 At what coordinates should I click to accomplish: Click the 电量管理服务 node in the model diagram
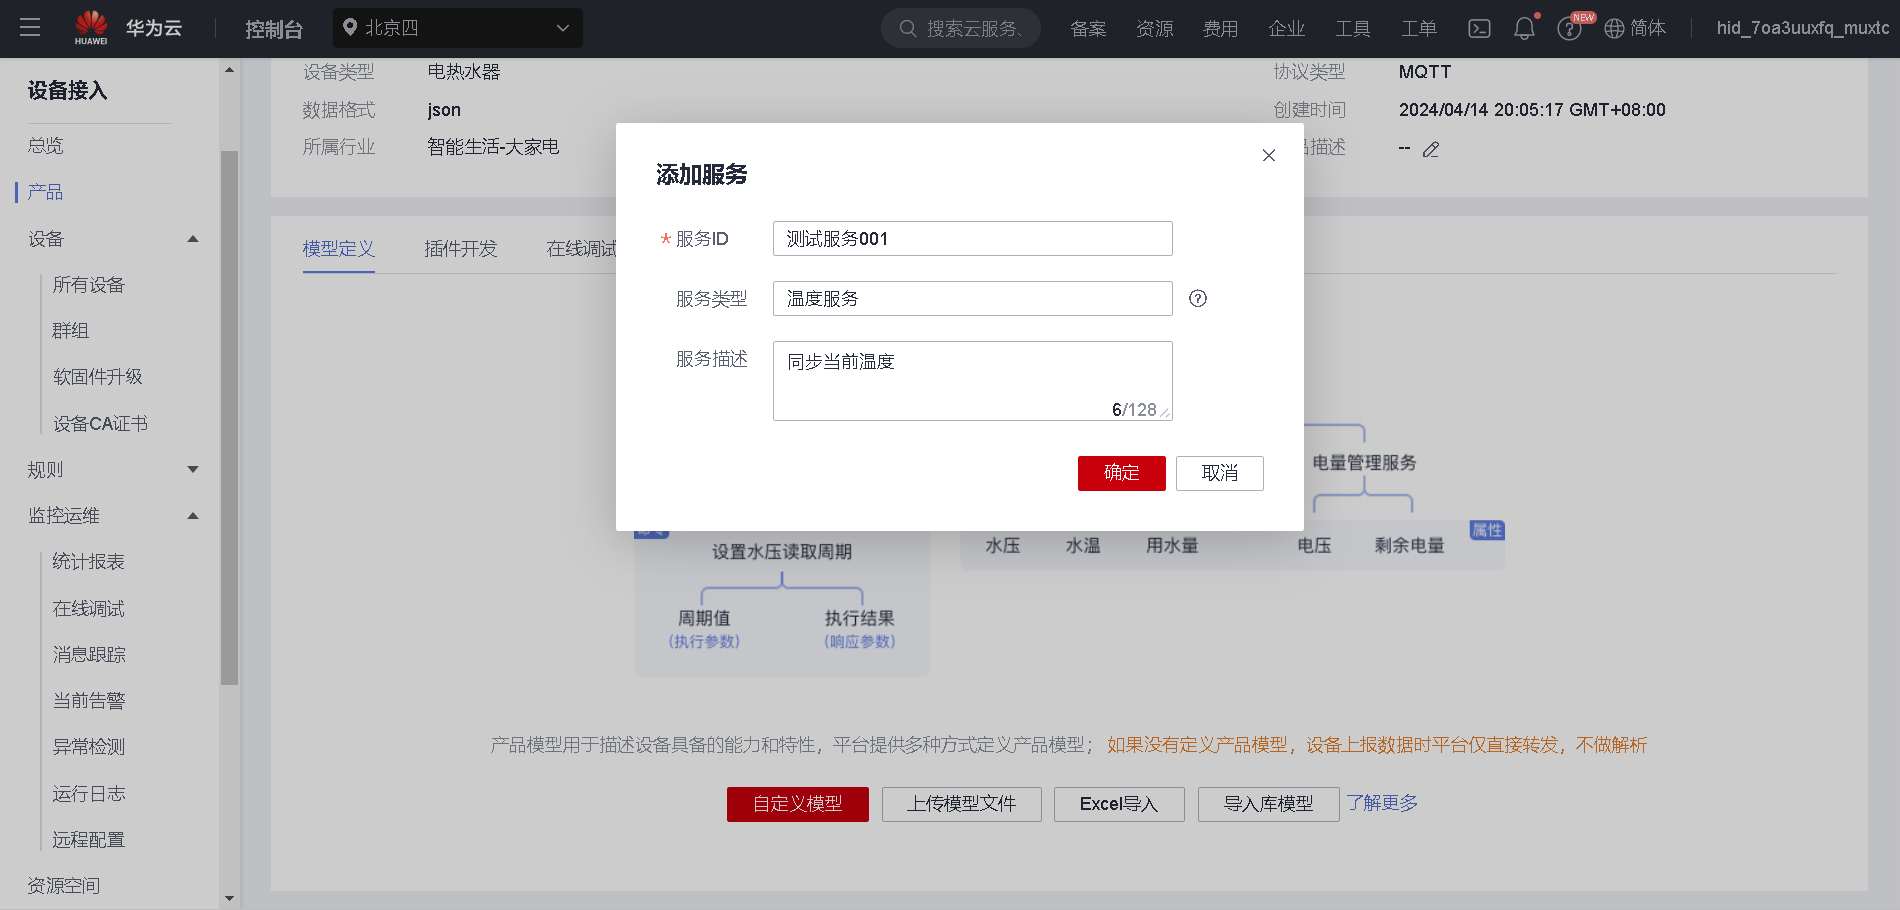coord(1364,463)
